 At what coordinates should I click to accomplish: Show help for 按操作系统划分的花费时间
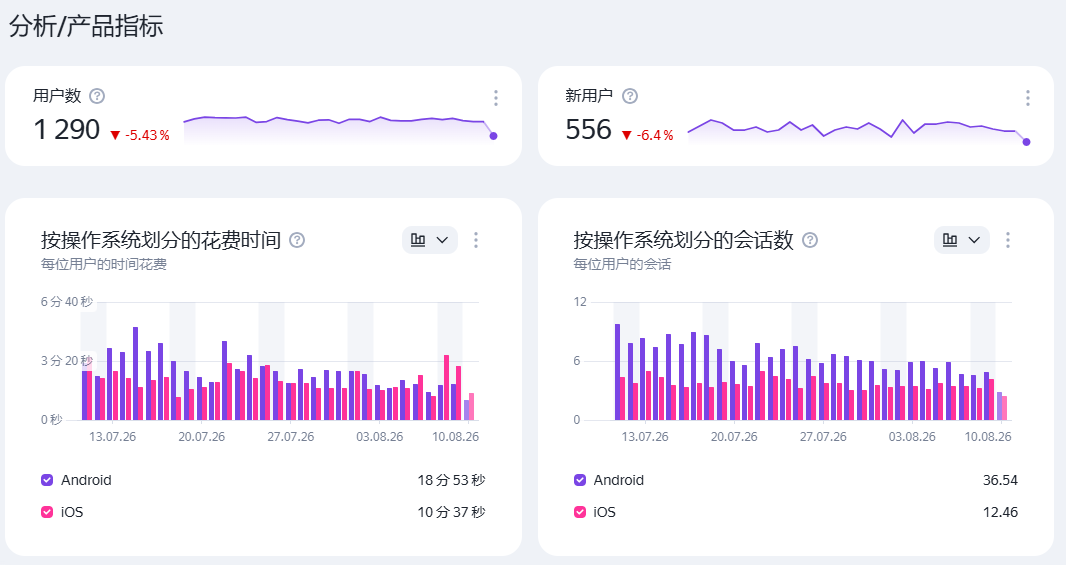(297, 240)
